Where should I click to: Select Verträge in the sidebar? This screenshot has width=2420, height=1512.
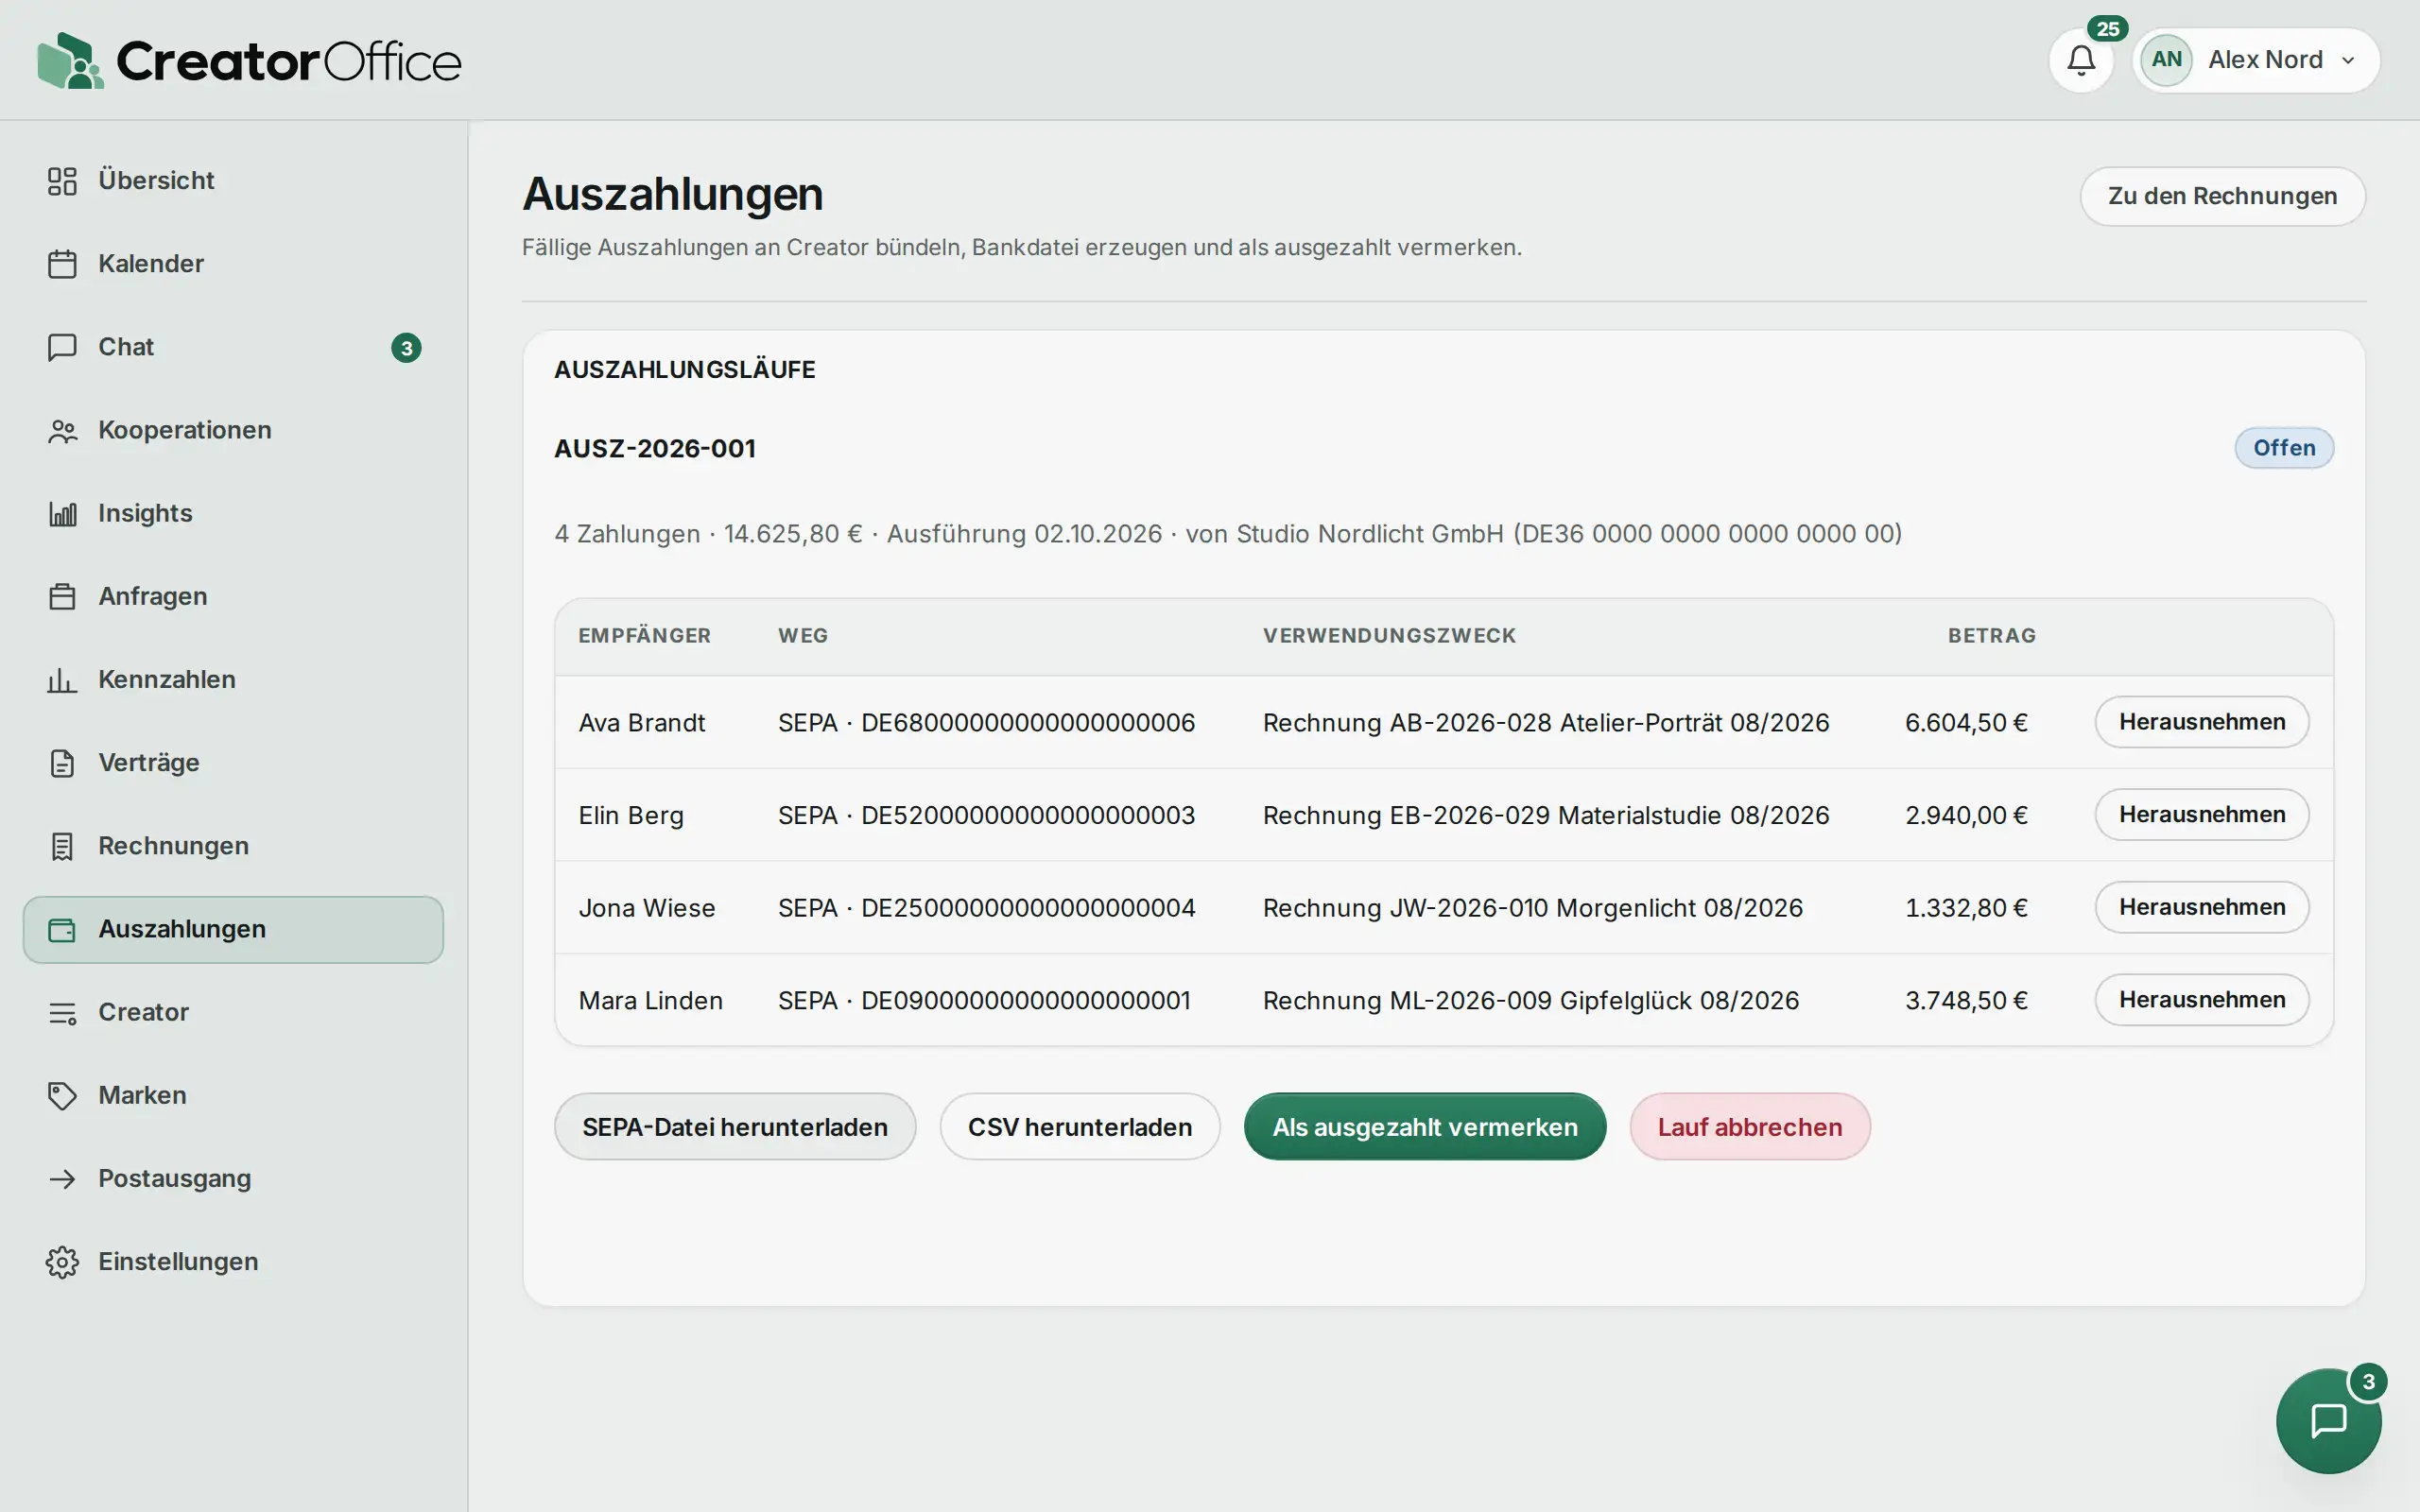coord(233,763)
